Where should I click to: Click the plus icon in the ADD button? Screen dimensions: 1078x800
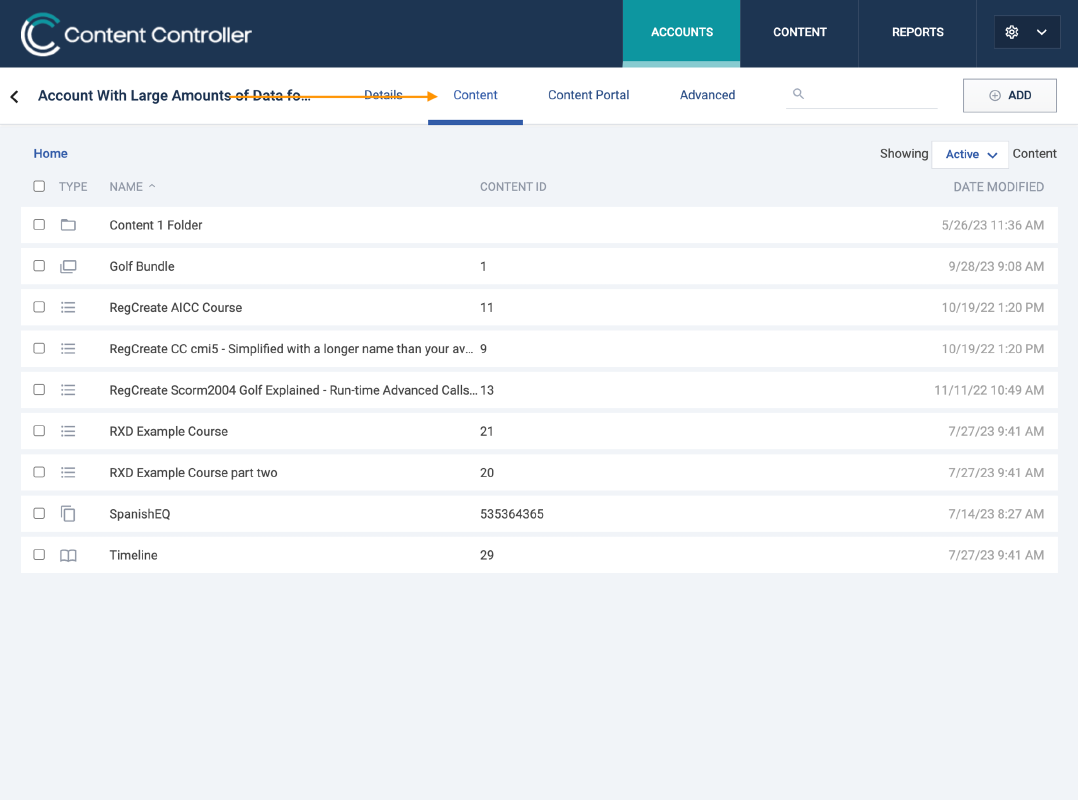995,96
